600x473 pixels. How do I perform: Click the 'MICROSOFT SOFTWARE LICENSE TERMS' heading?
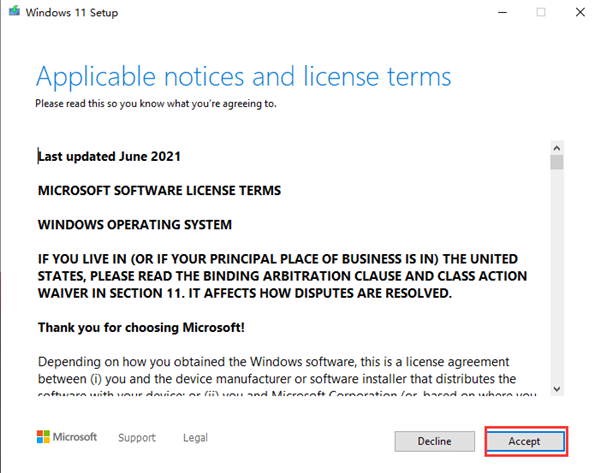click(x=159, y=190)
